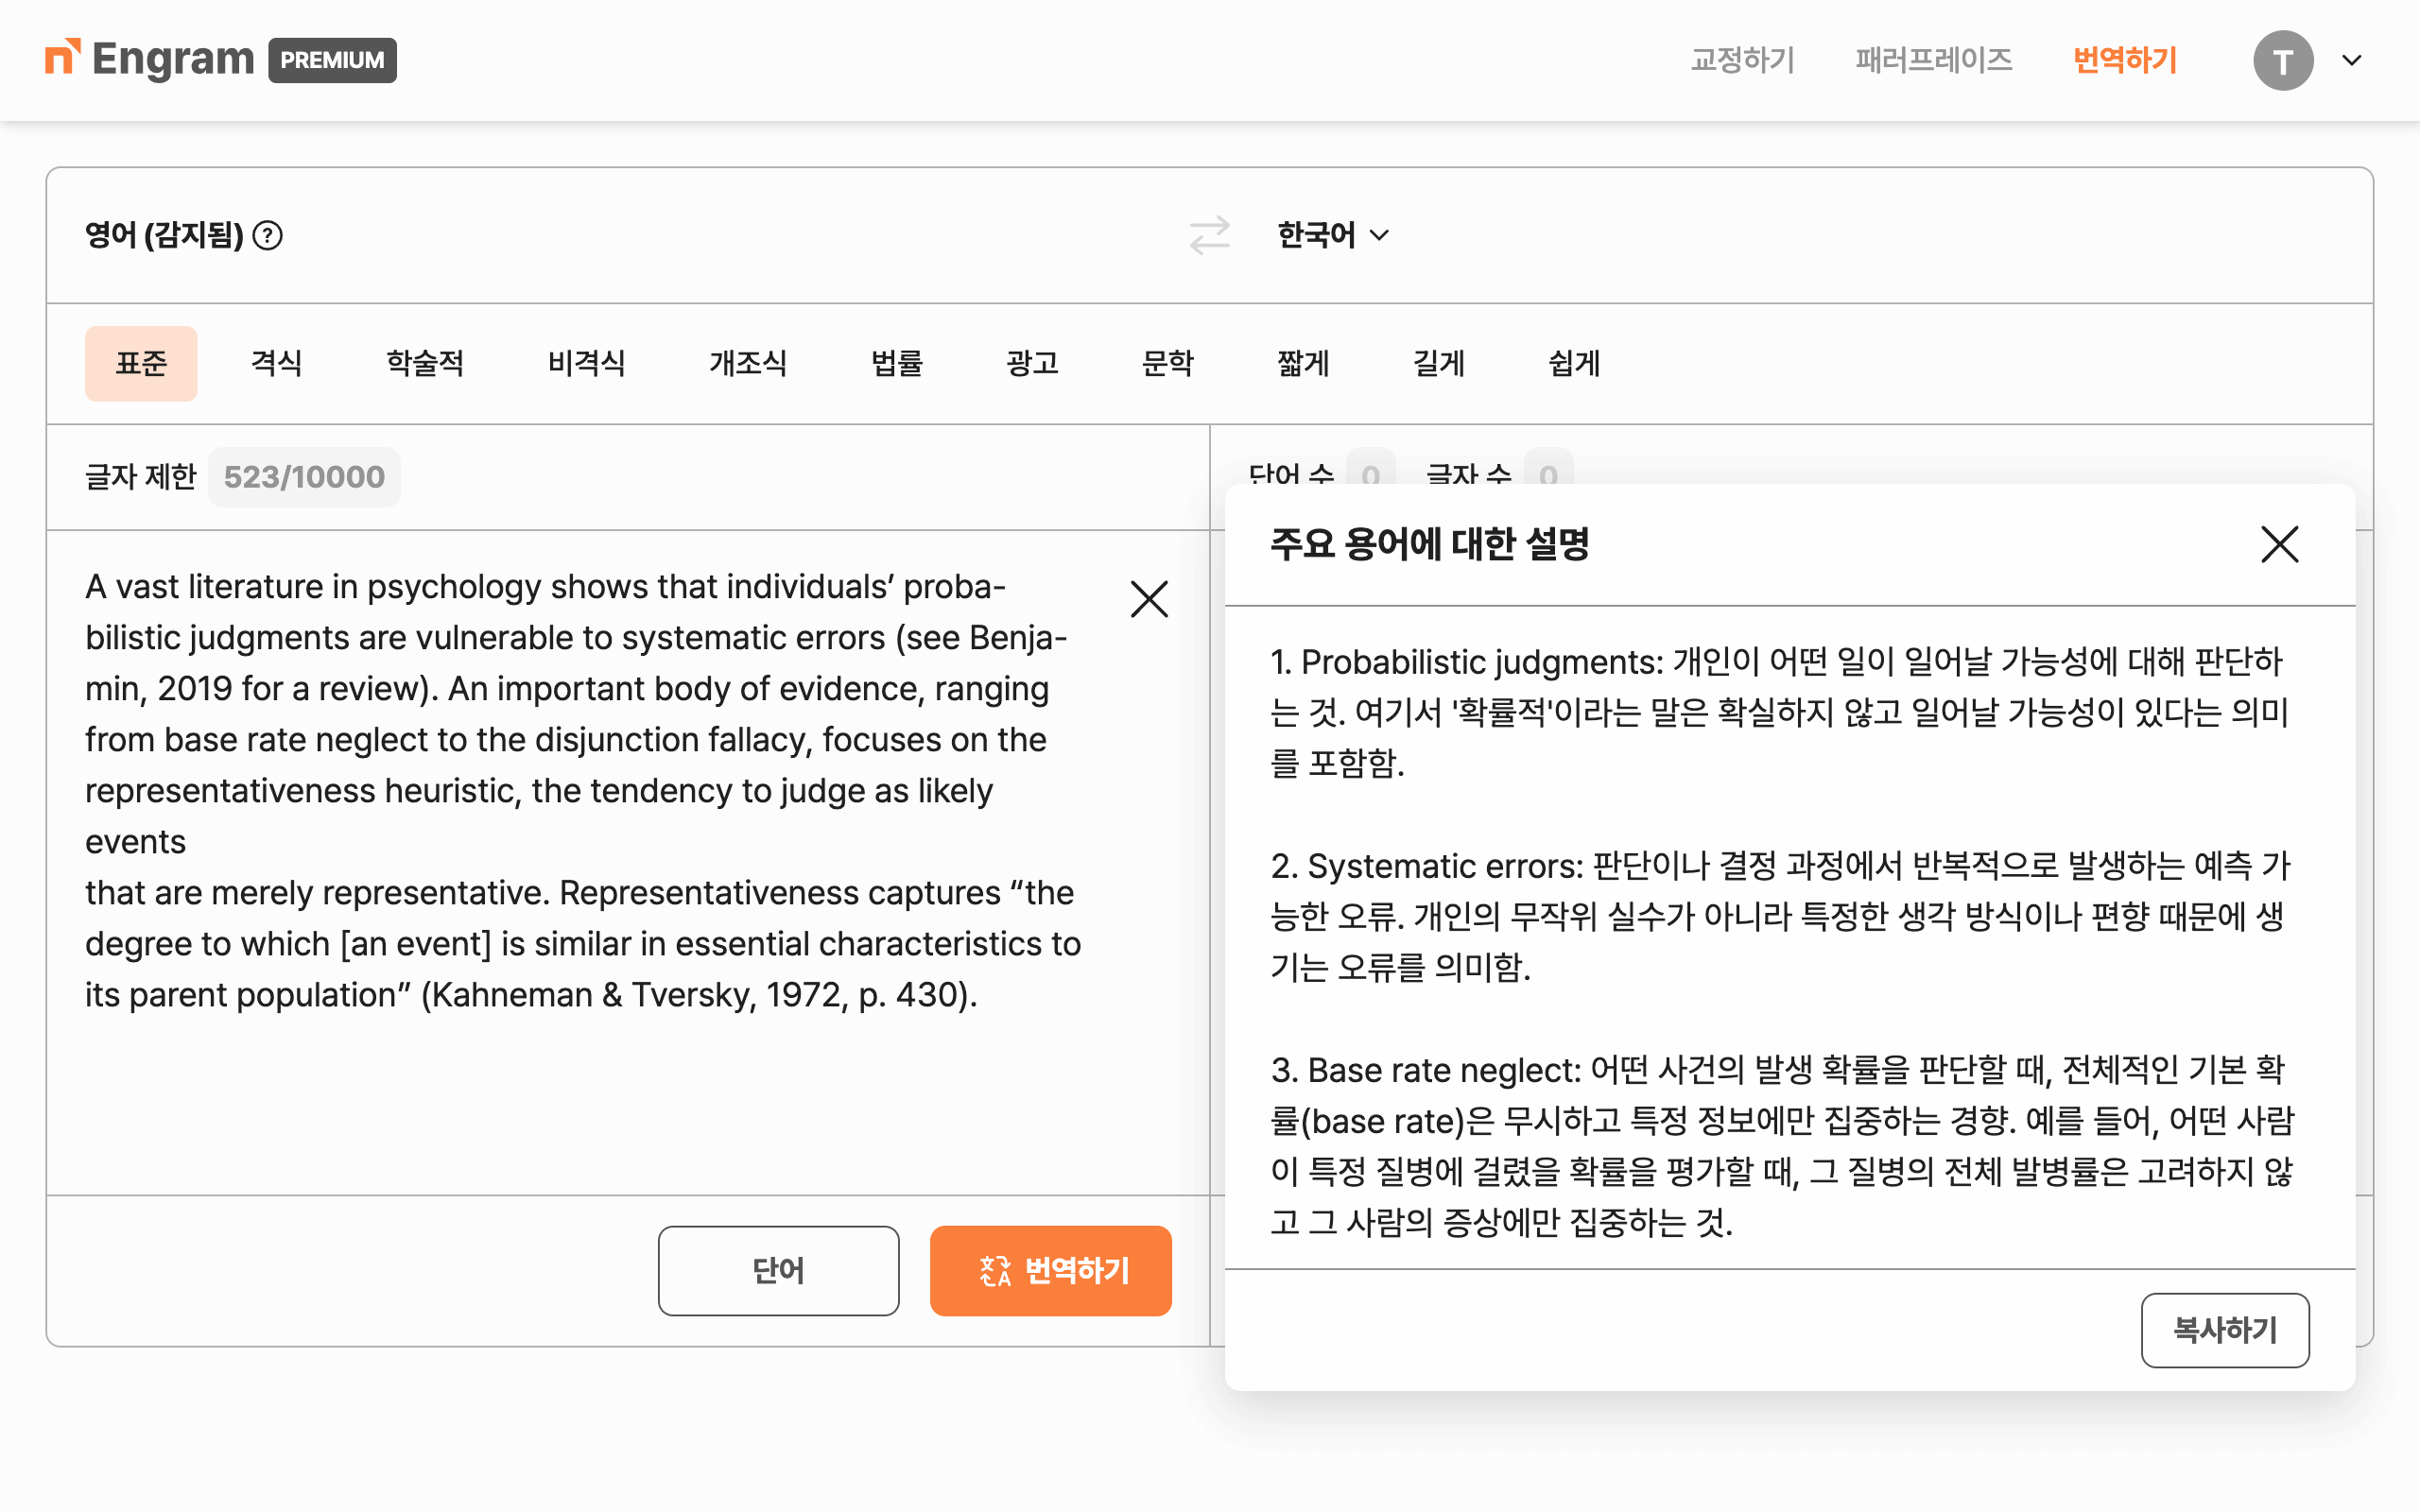
Task: Pick the 짧게 length option
Action: 1302,363
